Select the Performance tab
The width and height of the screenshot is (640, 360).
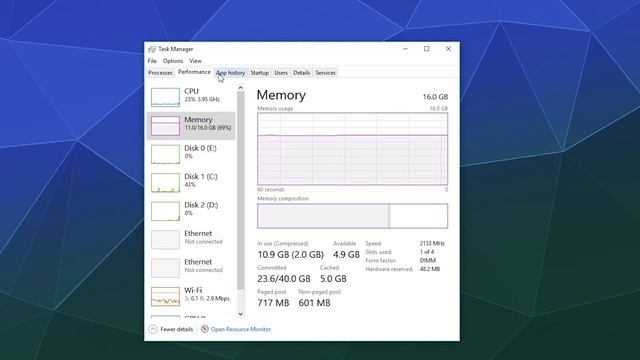pos(194,72)
